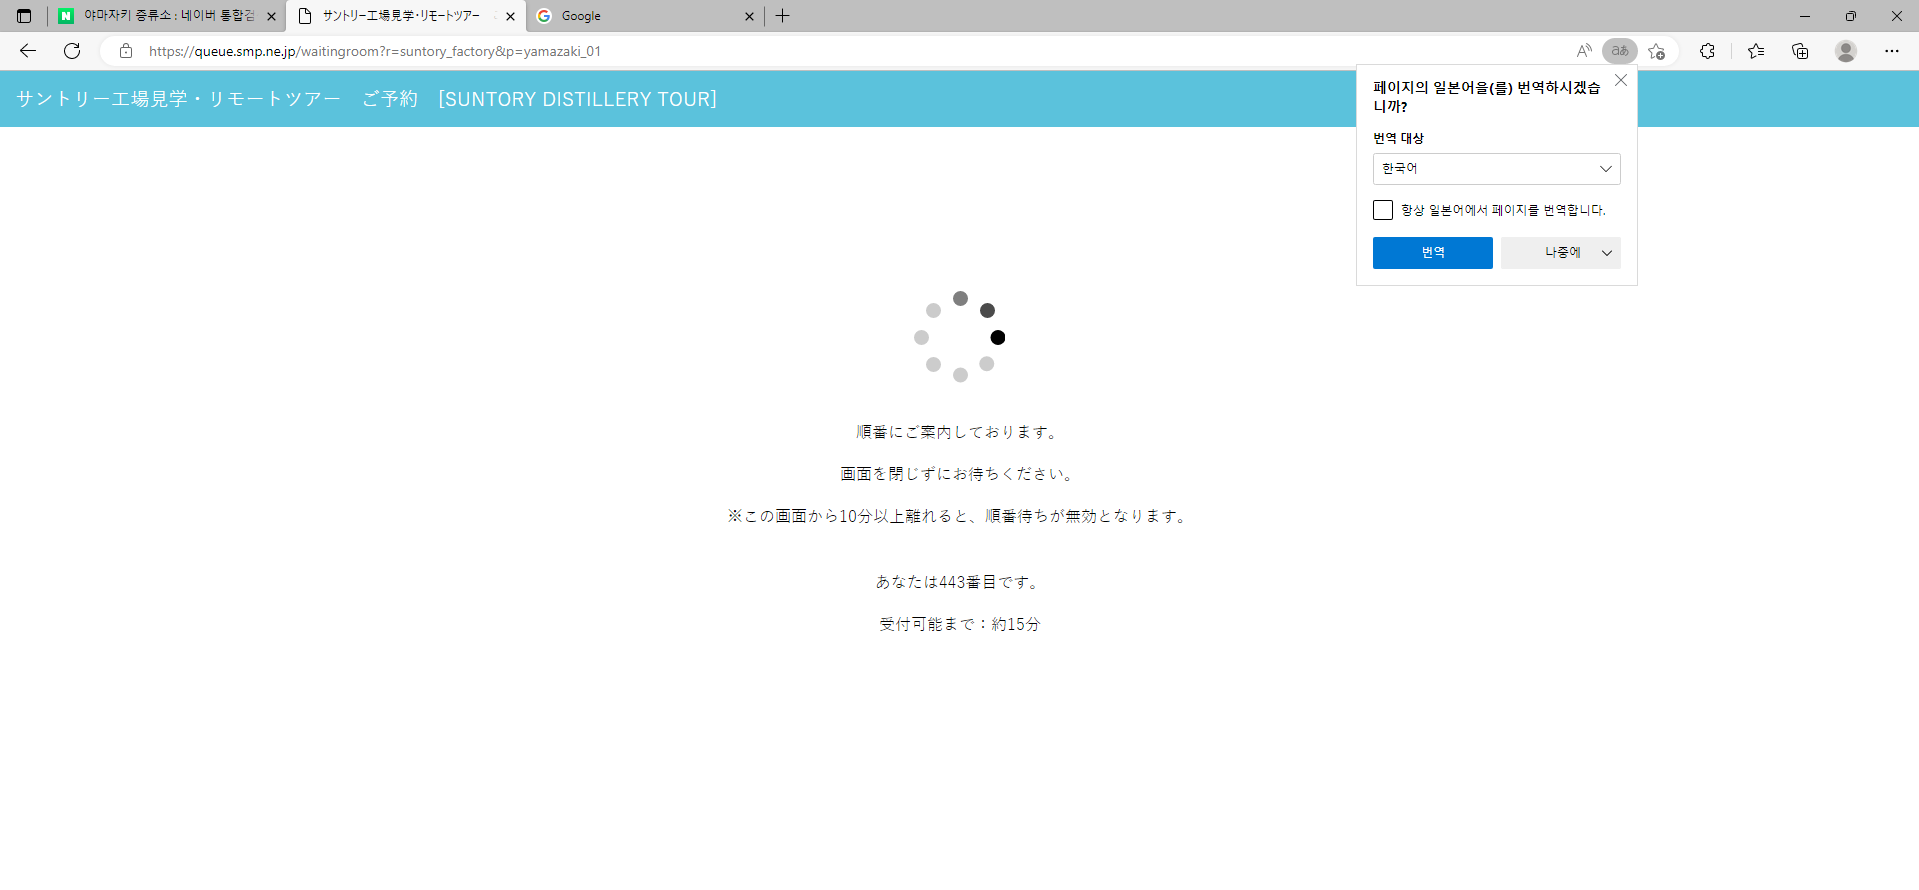Expand the 나중에 options arrow

pyautogui.click(x=1607, y=253)
